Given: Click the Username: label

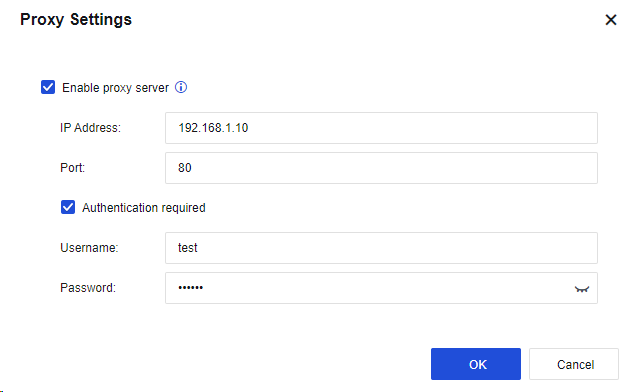Looking at the screenshot, I should click(x=89, y=248).
